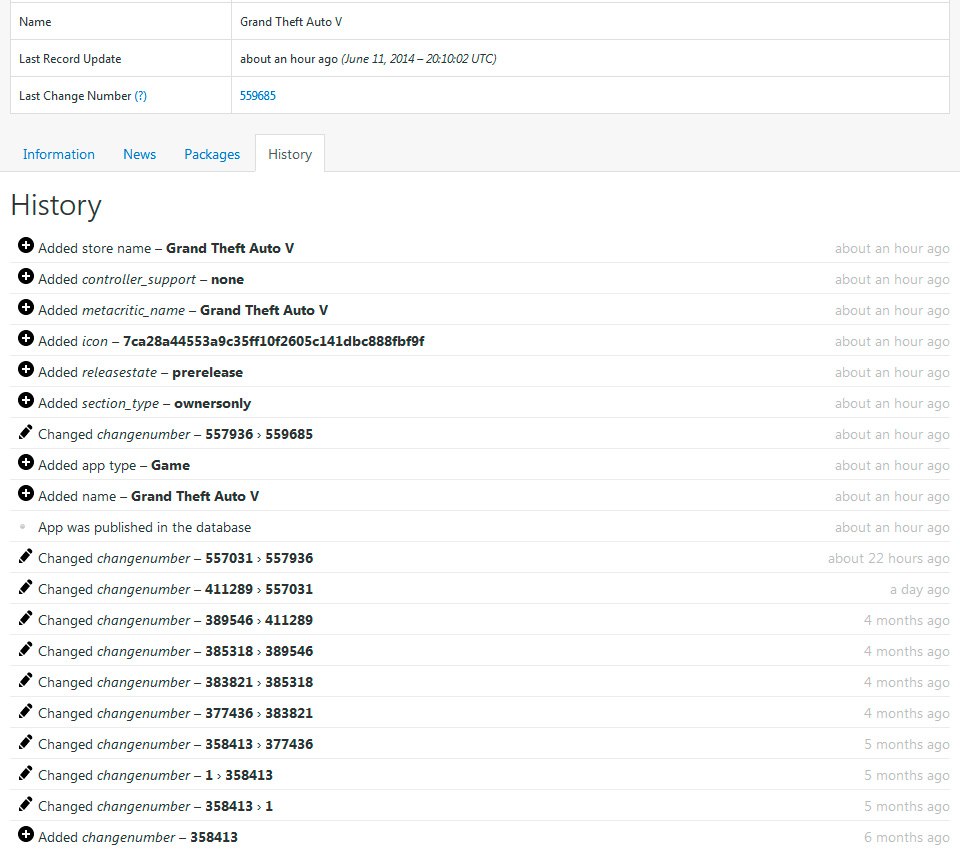Click pencil icon for change 1 to 358413

tap(25, 773)
